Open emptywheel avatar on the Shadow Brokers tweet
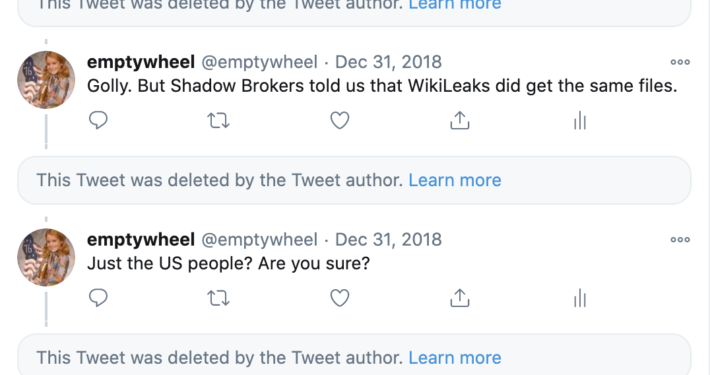The image size is (710, 375). tap(46, 80)
